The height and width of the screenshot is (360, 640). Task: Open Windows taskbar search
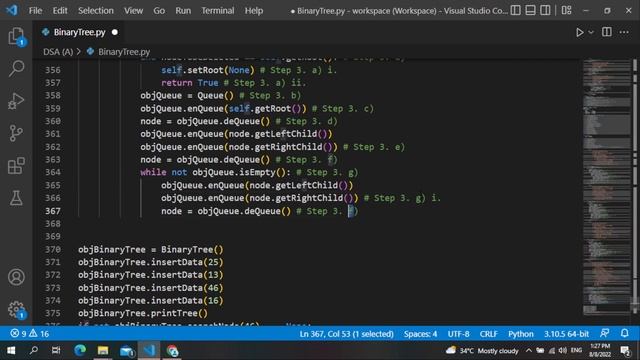[x=34, y=351]
